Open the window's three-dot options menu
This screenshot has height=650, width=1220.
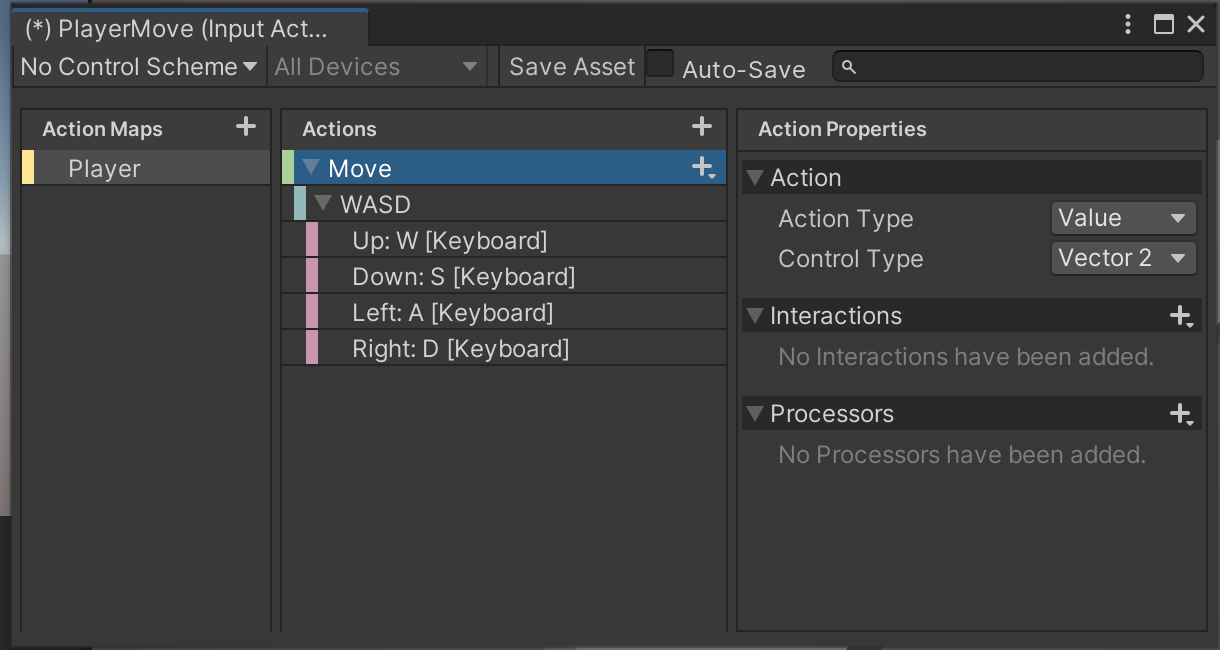click(1128, 25)
